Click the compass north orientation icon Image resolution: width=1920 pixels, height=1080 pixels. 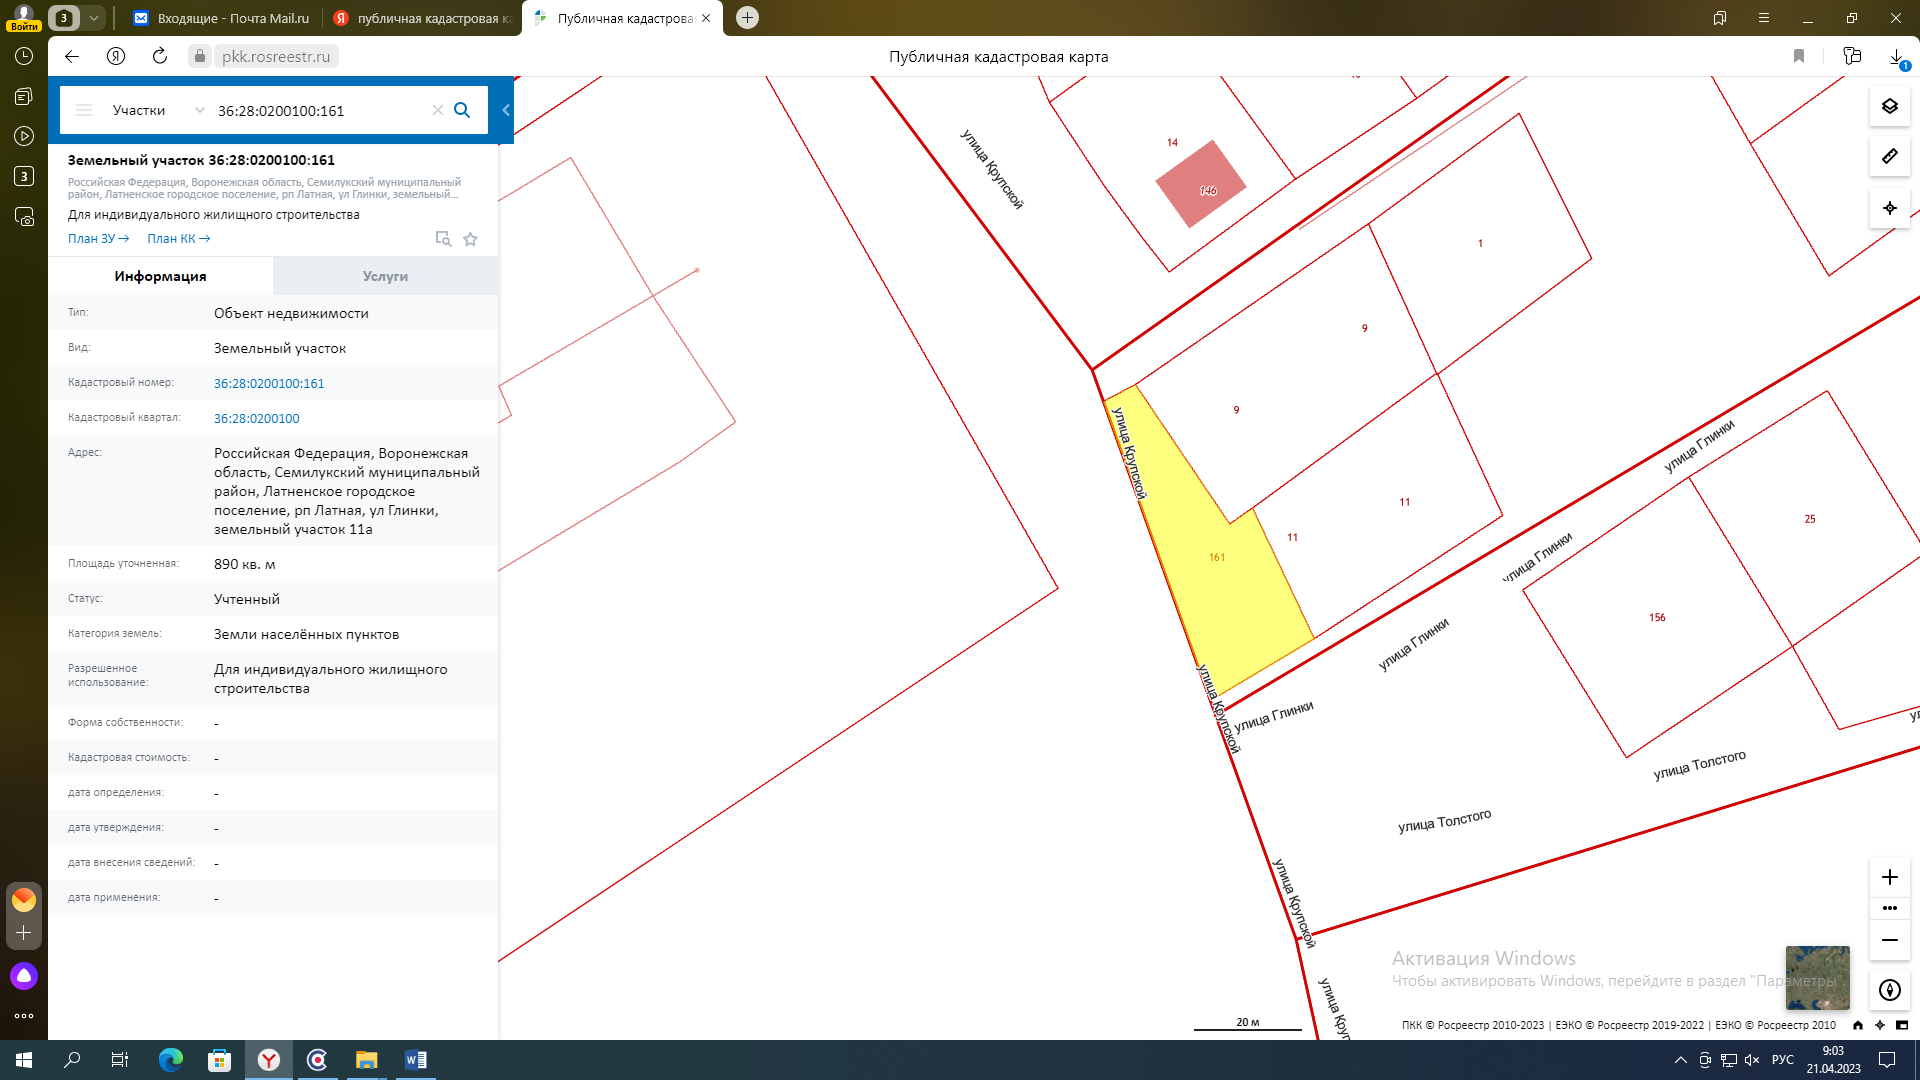coord(1889,990)
